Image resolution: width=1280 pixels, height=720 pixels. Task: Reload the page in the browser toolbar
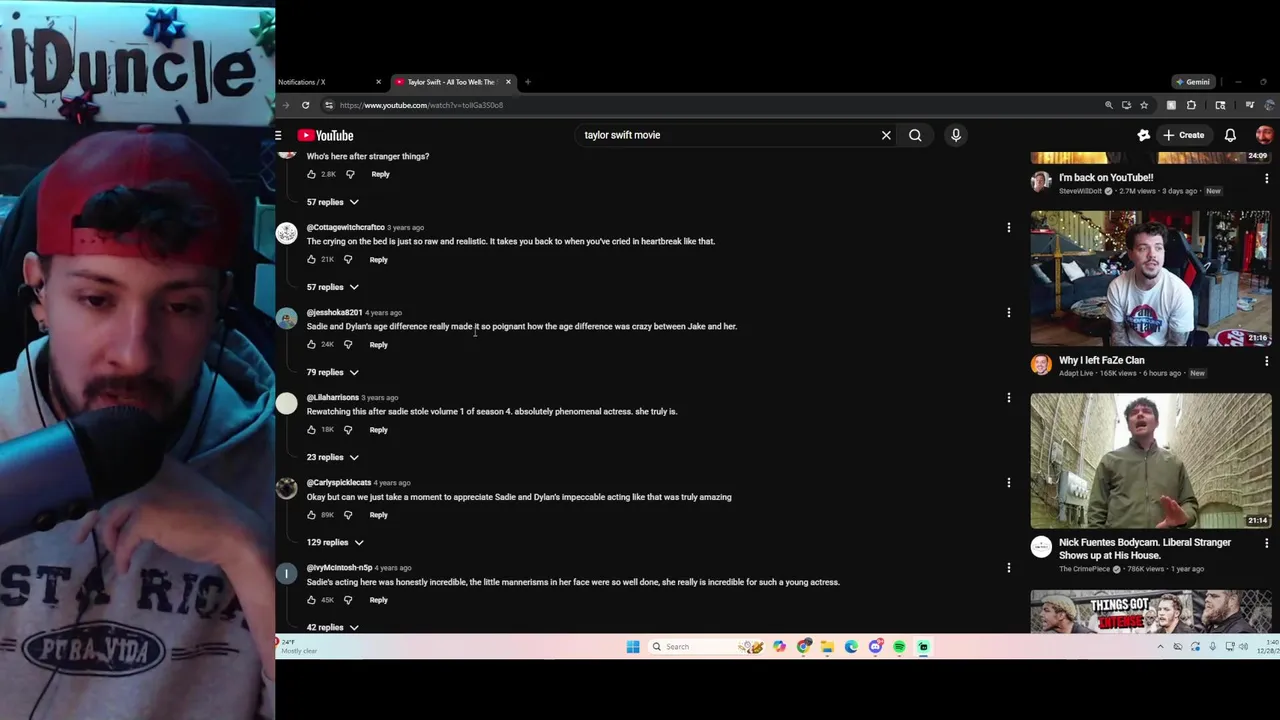point(306,105)
